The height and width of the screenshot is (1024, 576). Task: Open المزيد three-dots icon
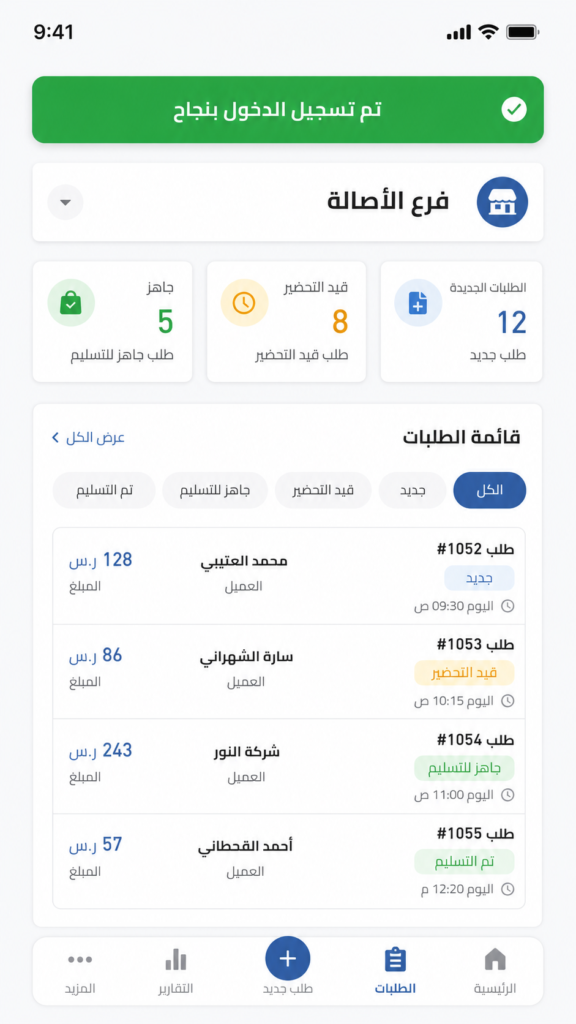click(80, 959)
